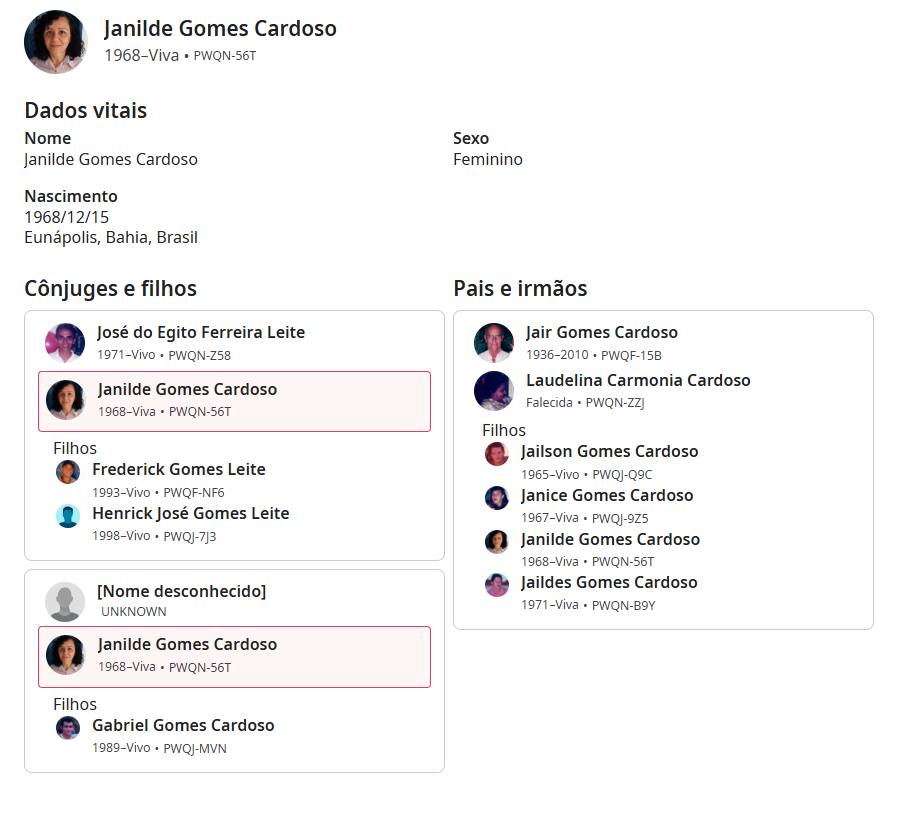Click Laudelina Carmonia Cardoso's avatar photo
Image resolution: width=899 pixels, height=821 pixels.
[x=494, y=391]
